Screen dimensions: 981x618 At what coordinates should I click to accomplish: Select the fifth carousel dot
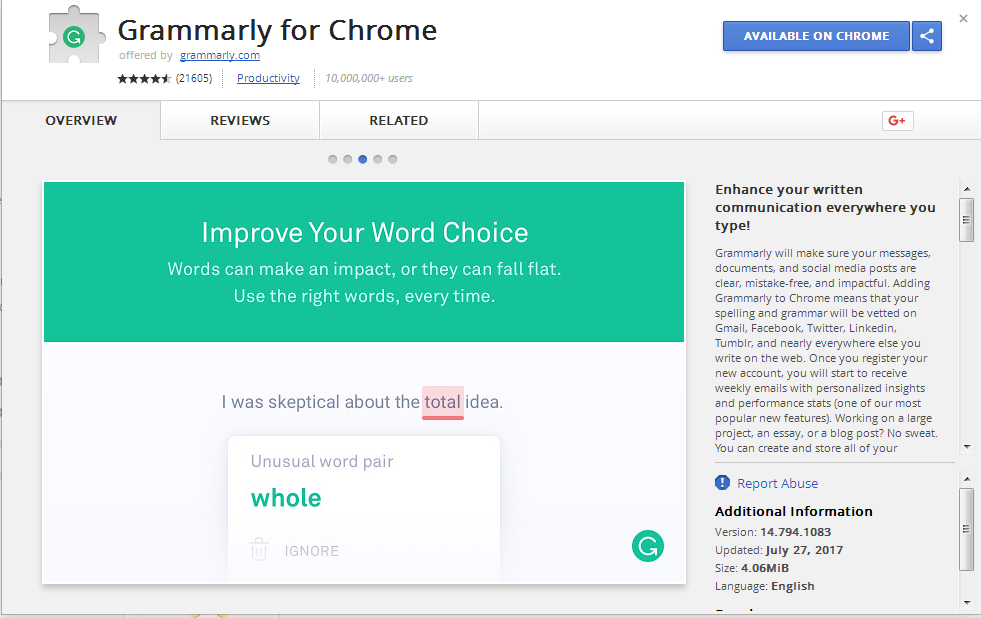point(392,160)
